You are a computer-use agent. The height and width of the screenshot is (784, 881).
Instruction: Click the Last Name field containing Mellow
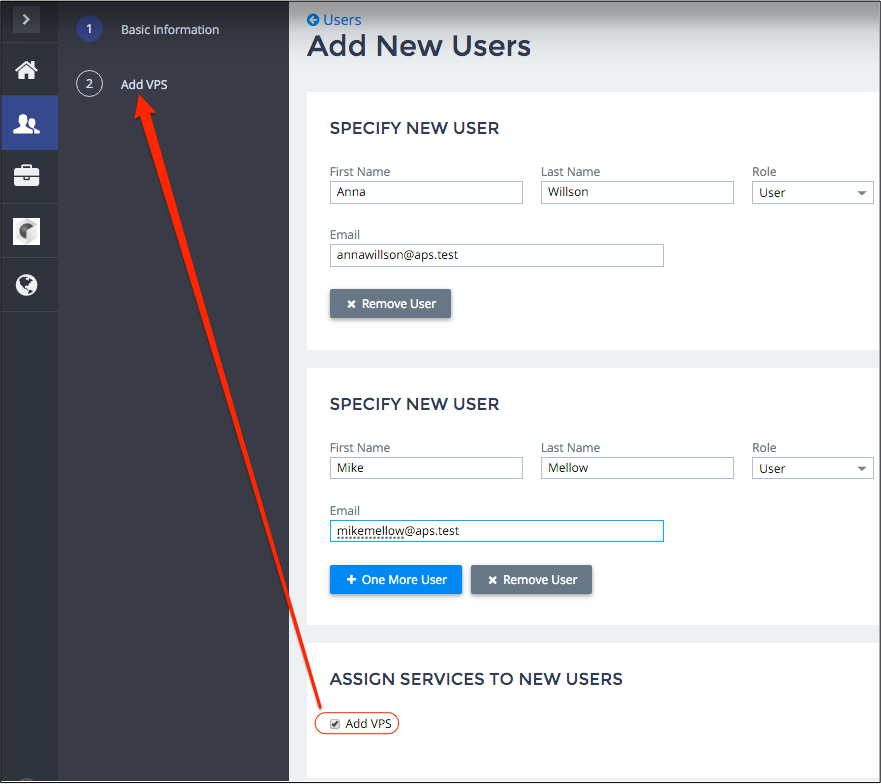[637, 468]
